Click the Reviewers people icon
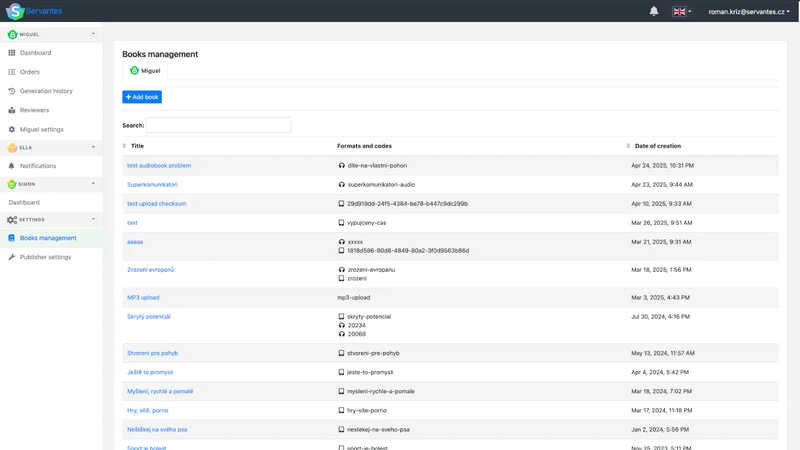The width and height of the screenshot is (800, 450). point(12,110)
